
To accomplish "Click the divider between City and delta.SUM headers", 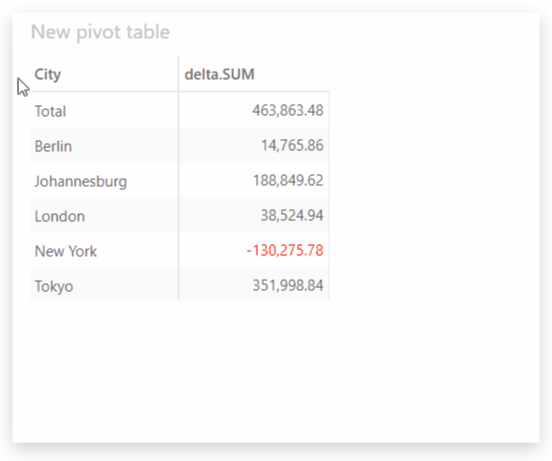I will tap(178, 73).
